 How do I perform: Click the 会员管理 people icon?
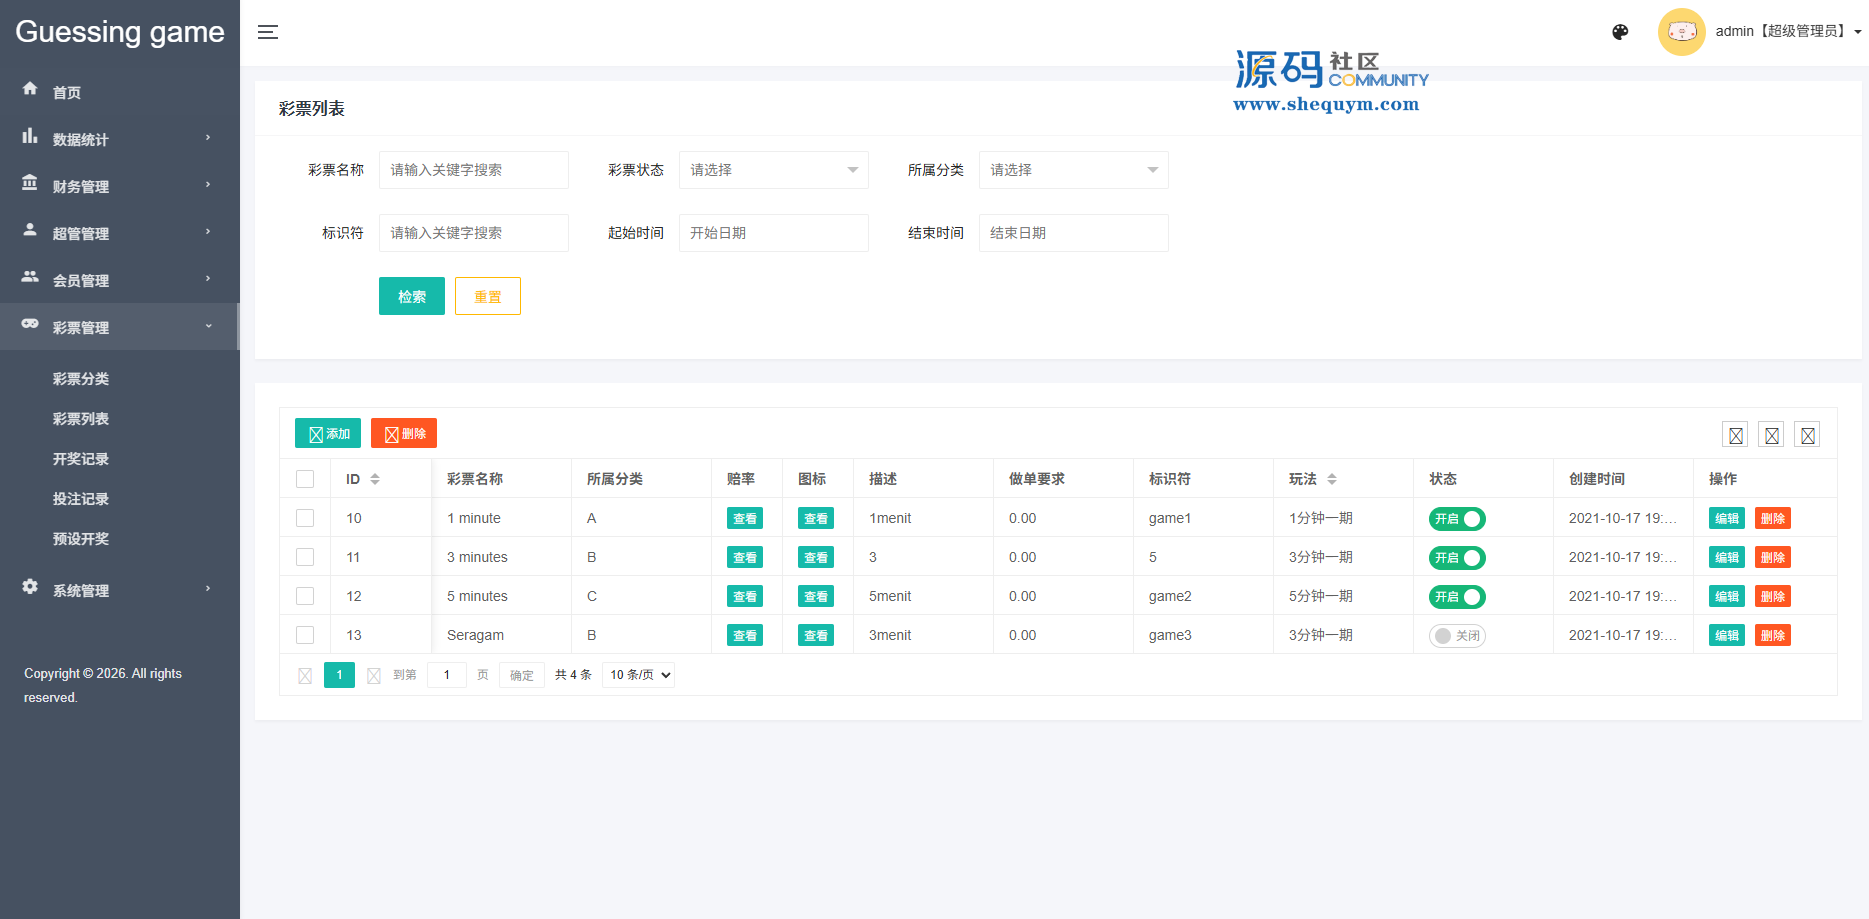30,277
